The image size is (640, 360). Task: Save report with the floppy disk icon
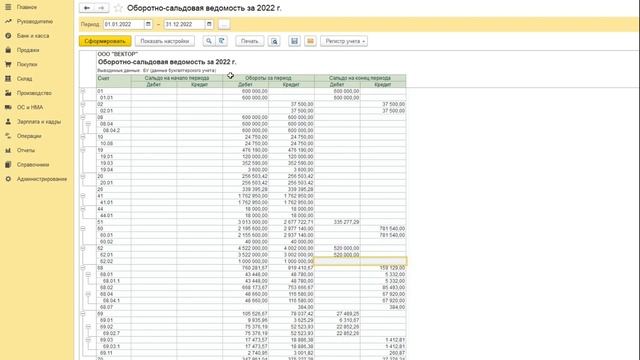click(294, 41)
